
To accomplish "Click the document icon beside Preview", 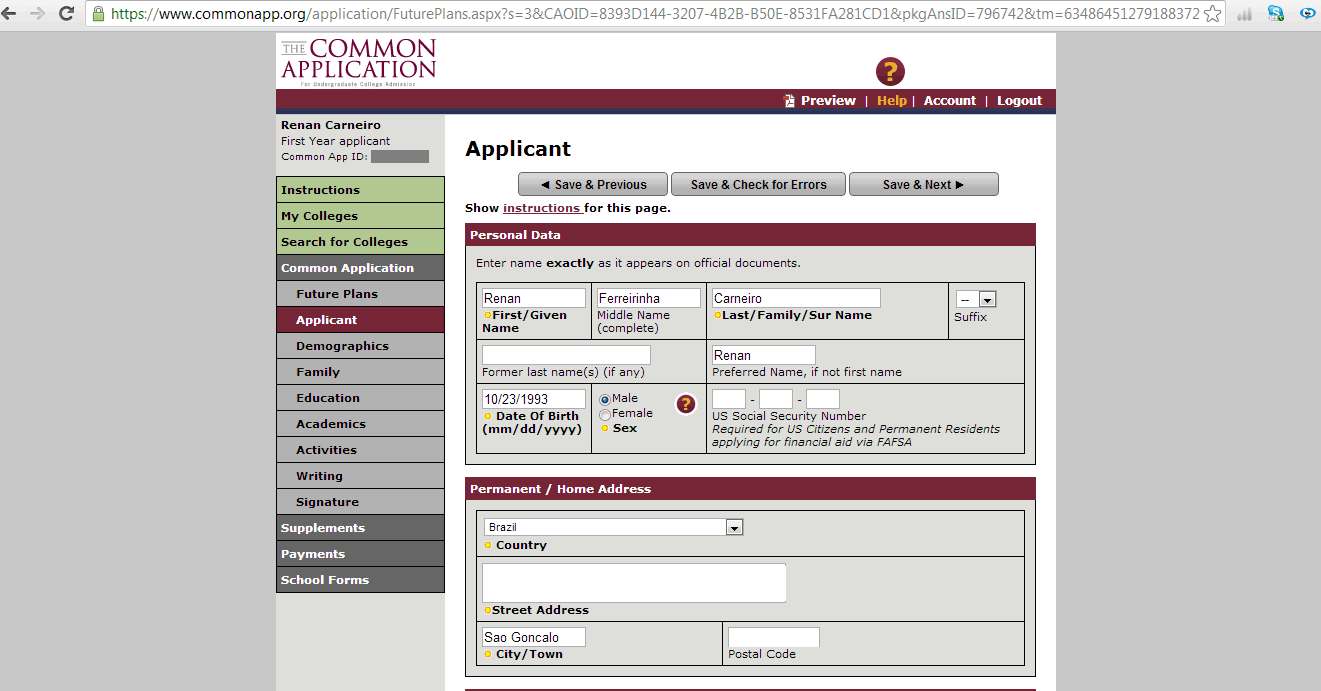I will click(789, 100).
